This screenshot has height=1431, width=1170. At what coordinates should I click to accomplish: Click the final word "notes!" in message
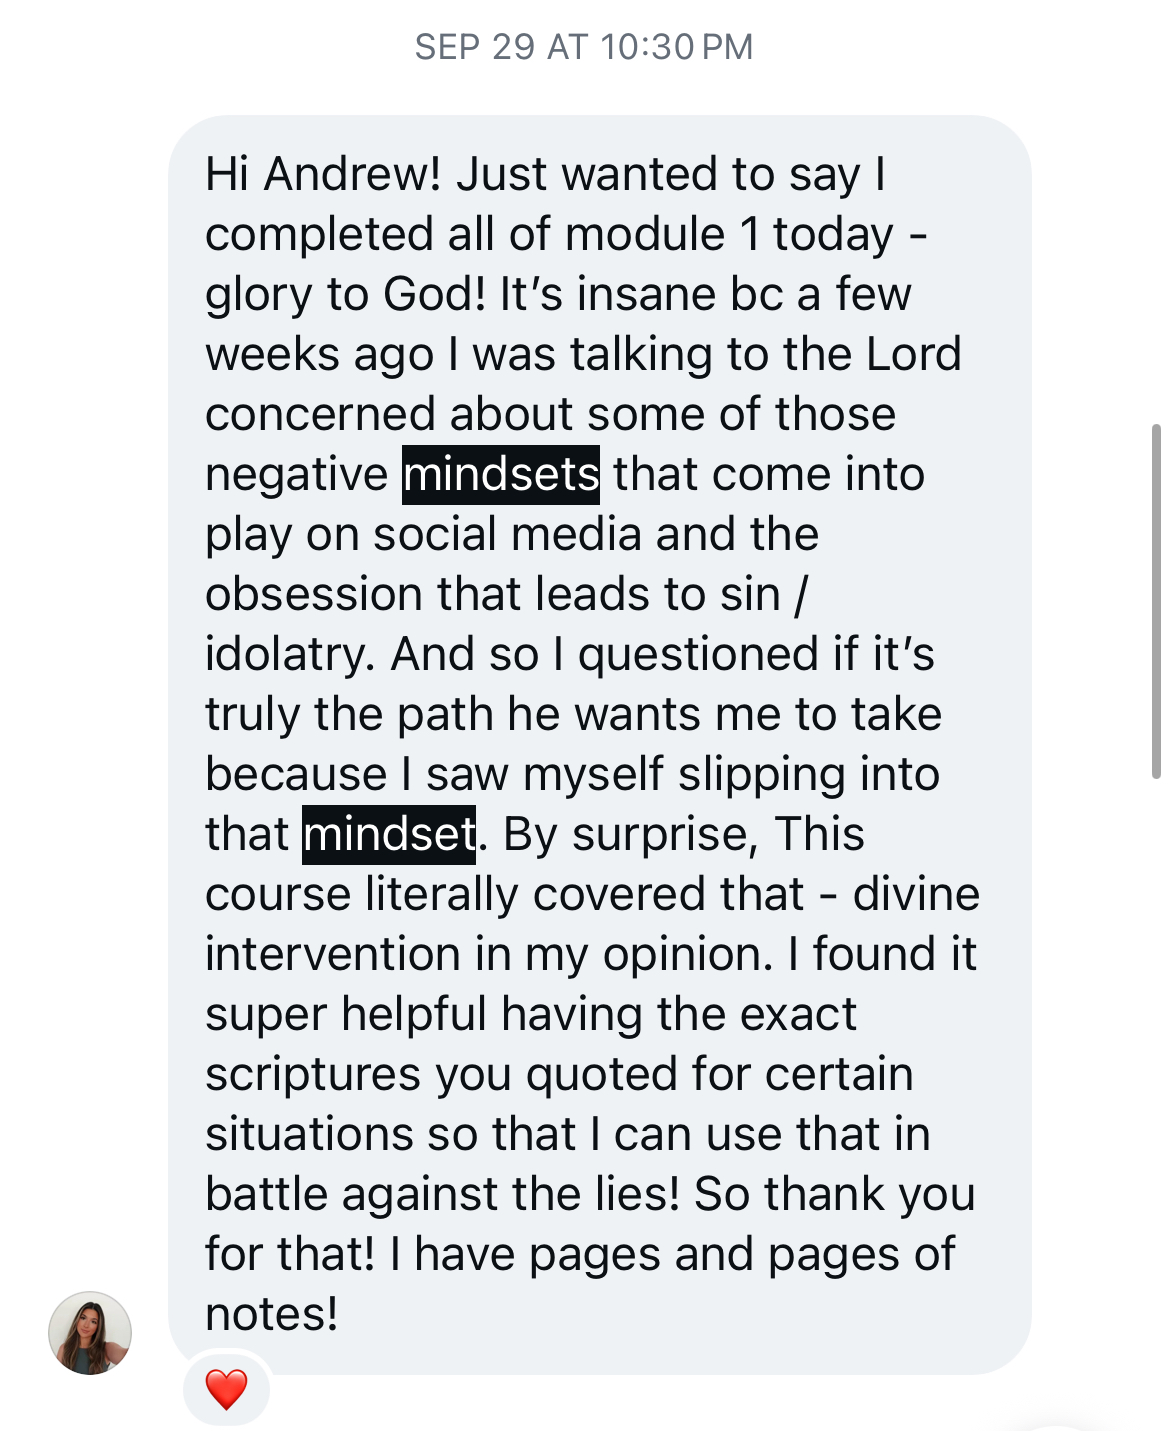[x=272, y=1314]
